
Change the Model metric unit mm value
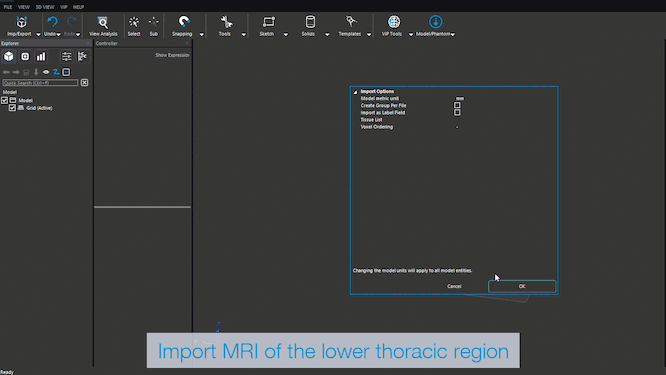[460, 99]
